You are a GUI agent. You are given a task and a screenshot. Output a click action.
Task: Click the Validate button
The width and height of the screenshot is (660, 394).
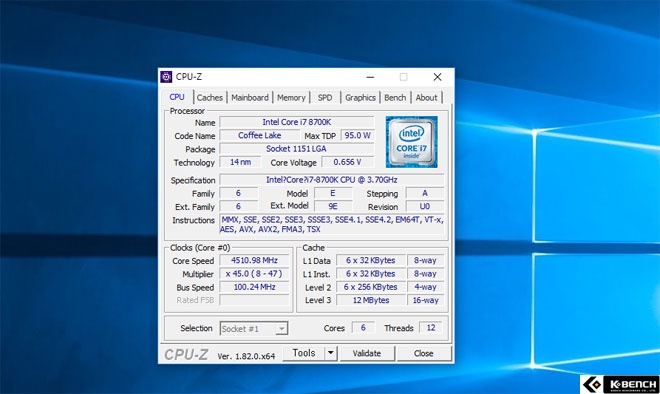pyautogui.click(x=367, y=354)
